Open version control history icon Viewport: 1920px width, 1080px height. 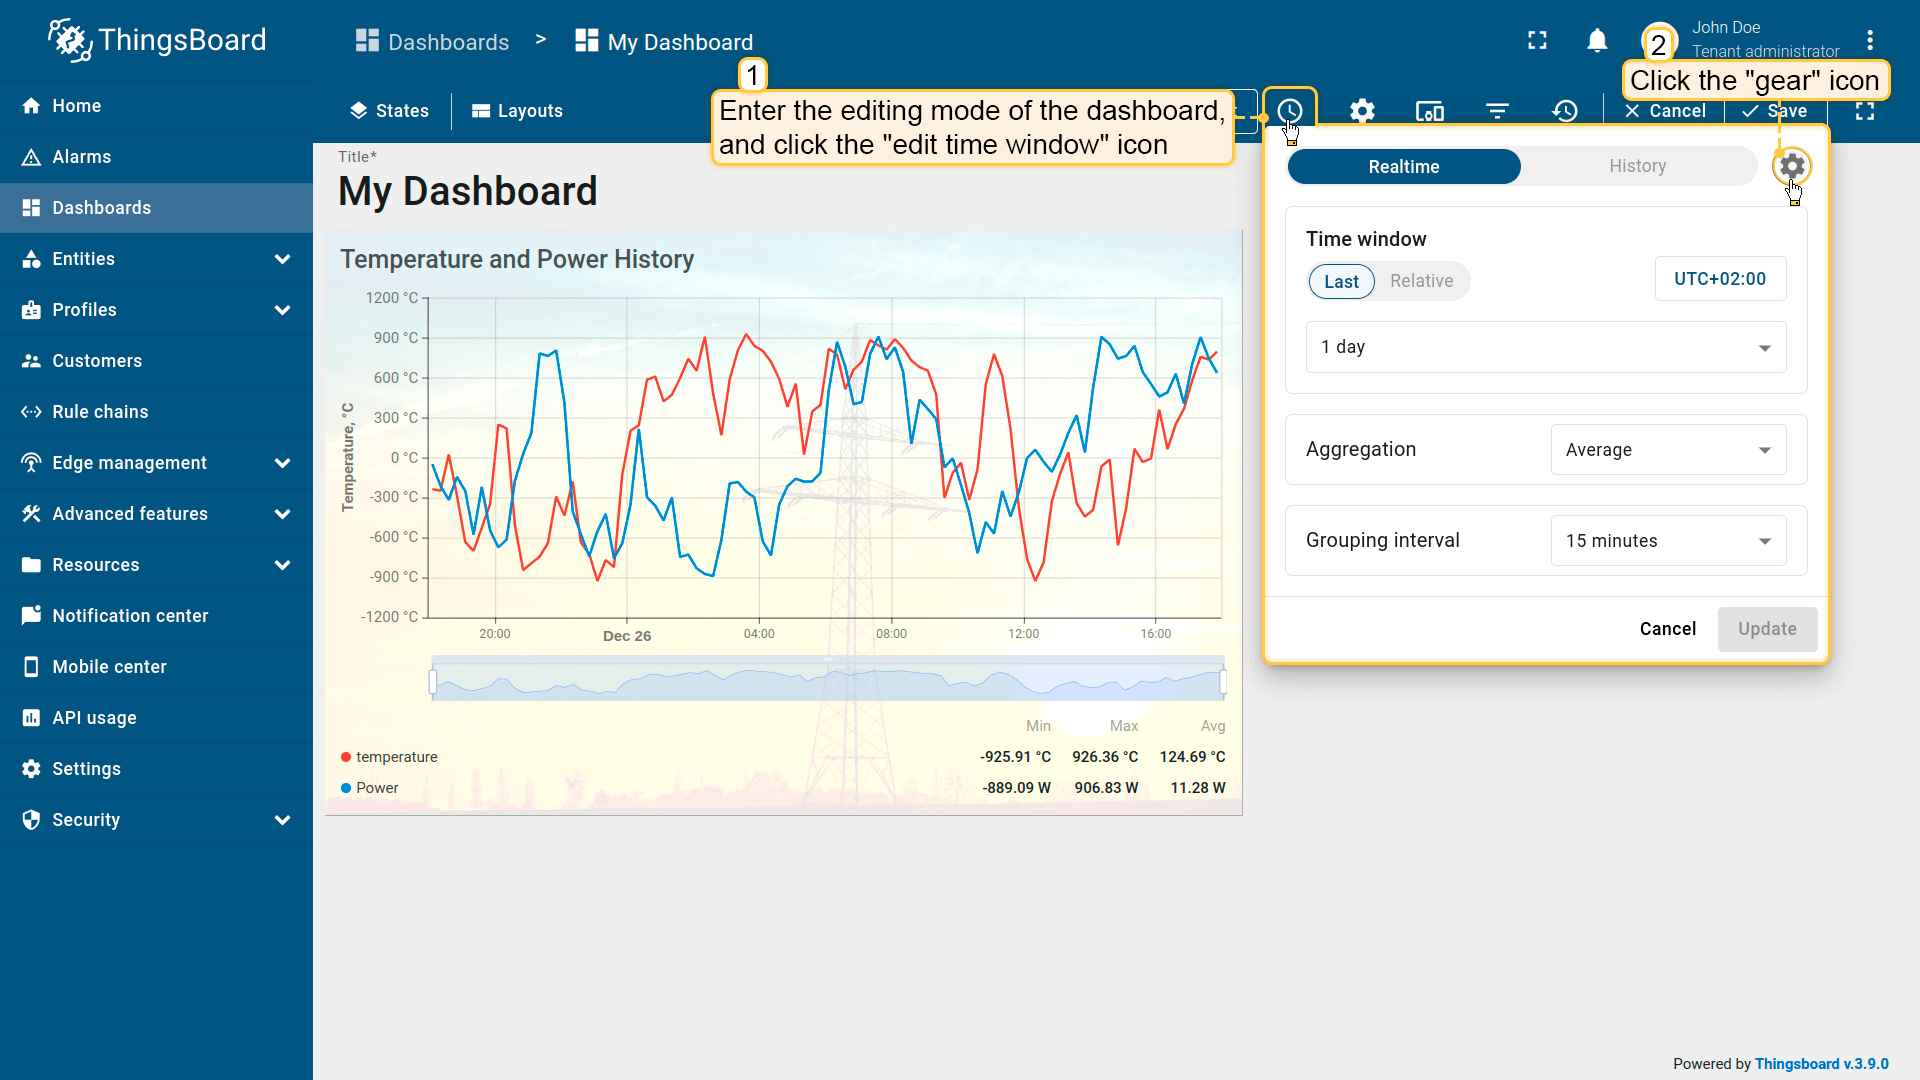1565,111
